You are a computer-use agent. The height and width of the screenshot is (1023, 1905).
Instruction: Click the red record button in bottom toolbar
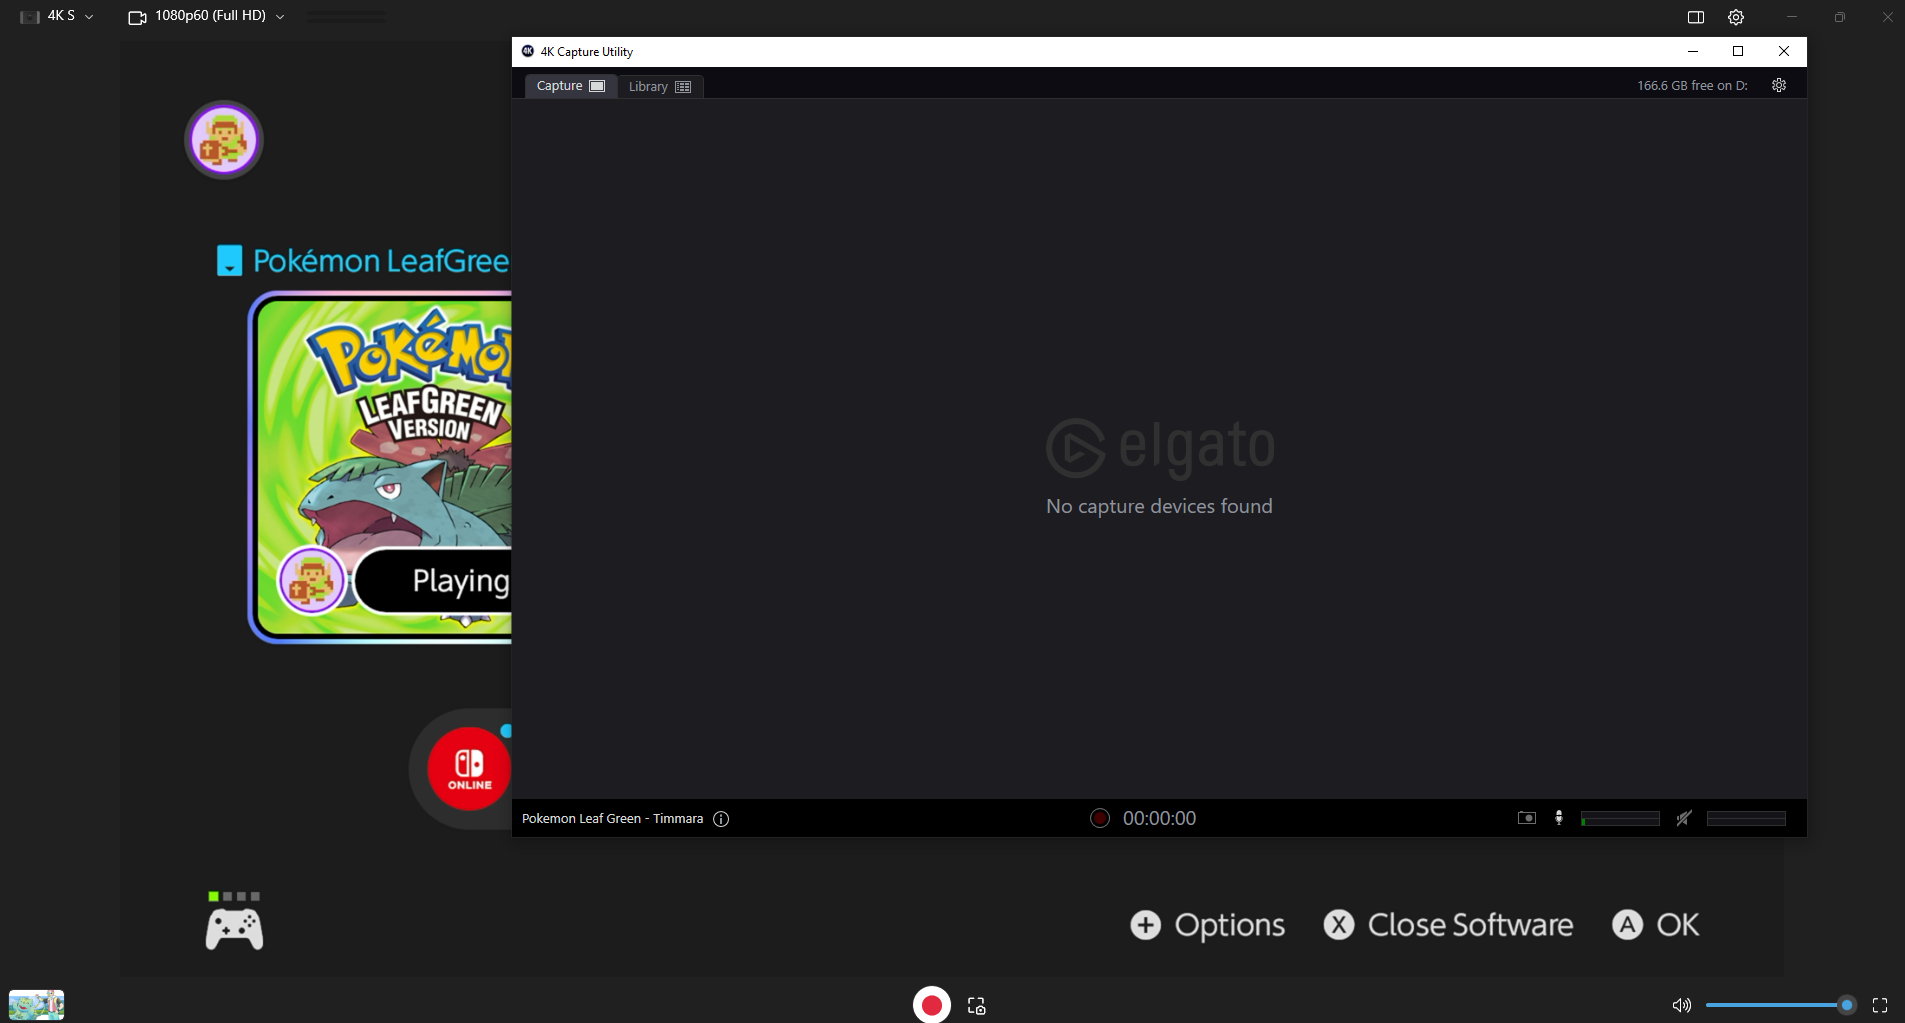[931, 1004]
